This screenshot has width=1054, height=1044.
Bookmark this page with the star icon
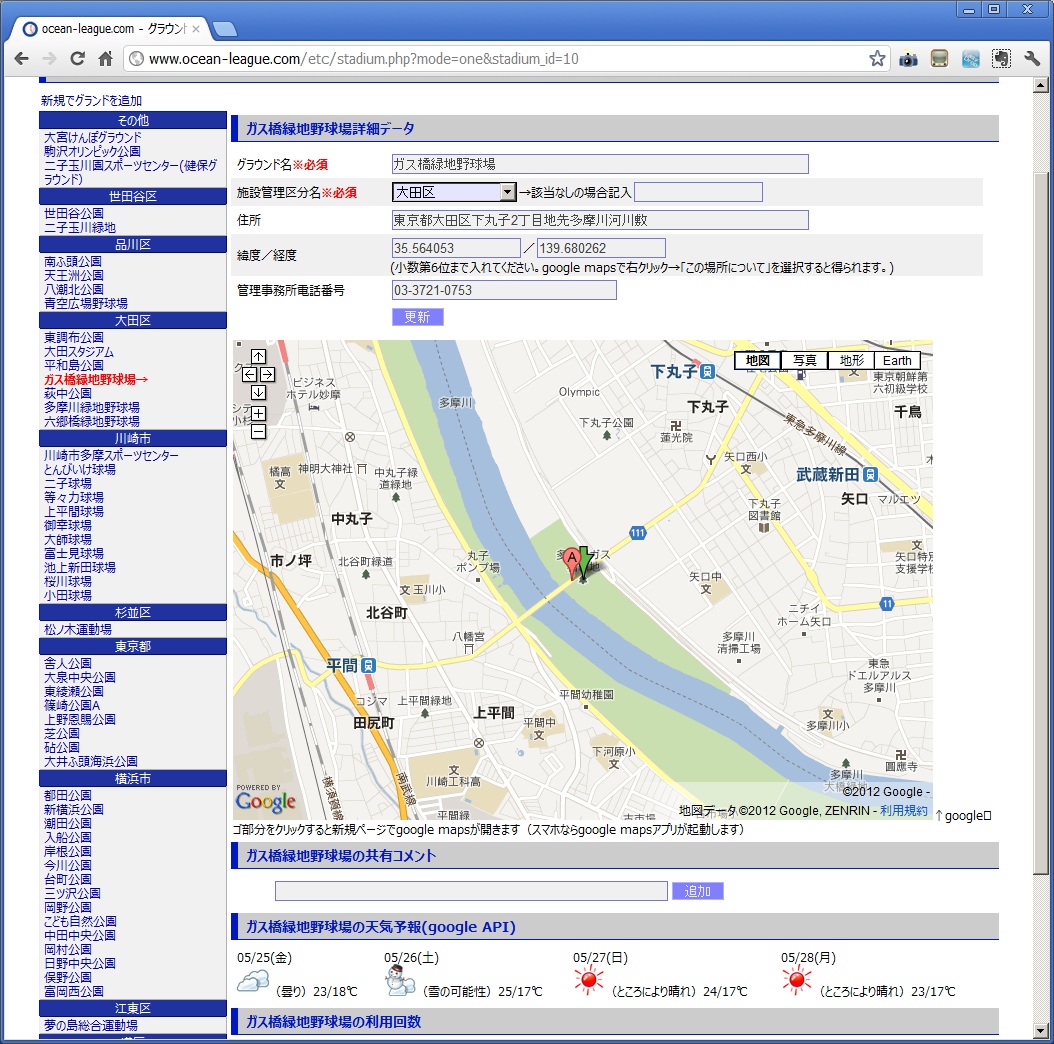tap(877, 59)
